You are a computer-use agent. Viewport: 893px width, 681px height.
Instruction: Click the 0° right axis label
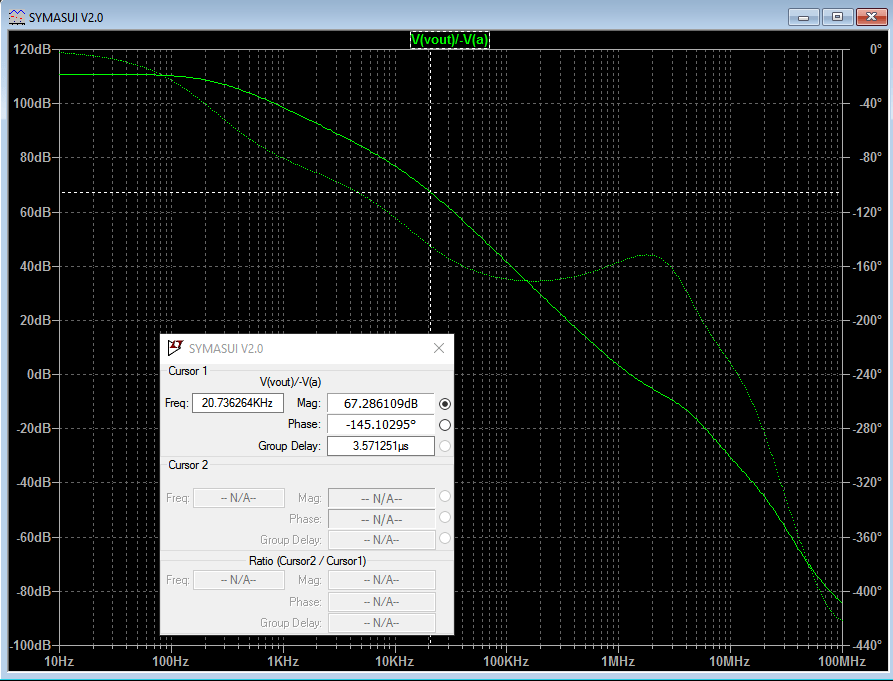875,50
